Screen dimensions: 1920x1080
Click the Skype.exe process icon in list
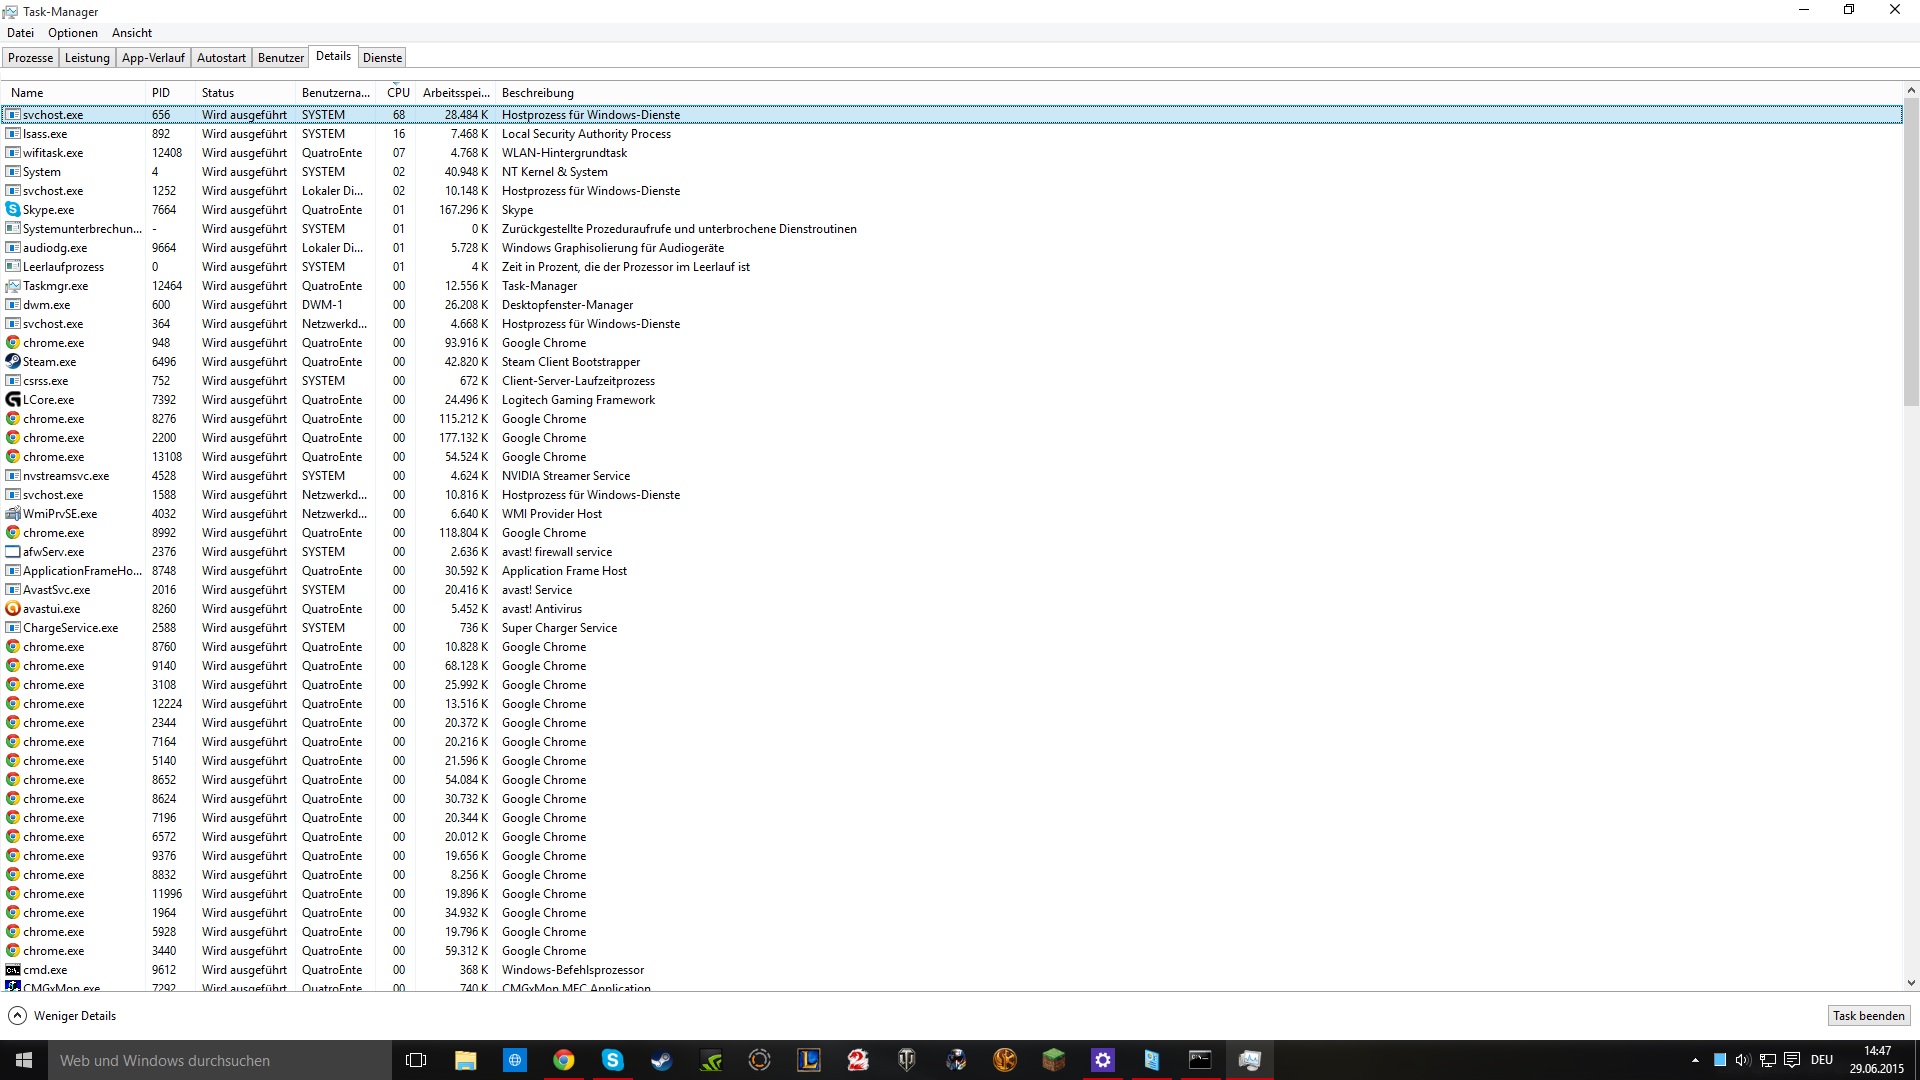pyautogui.click(x=13, y=210)
